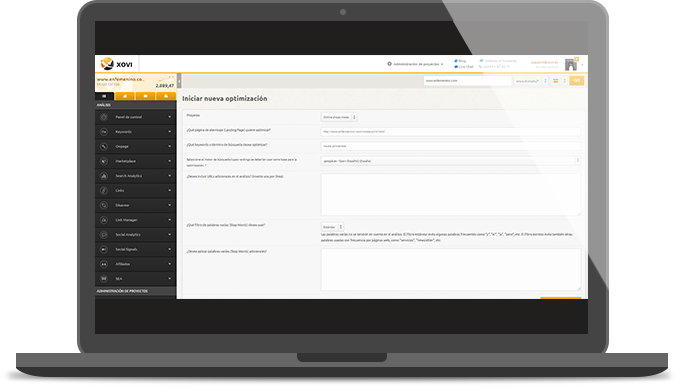Open the user account dropdown arrow
This screenshot has width=678, height=387.
point(582,65)
